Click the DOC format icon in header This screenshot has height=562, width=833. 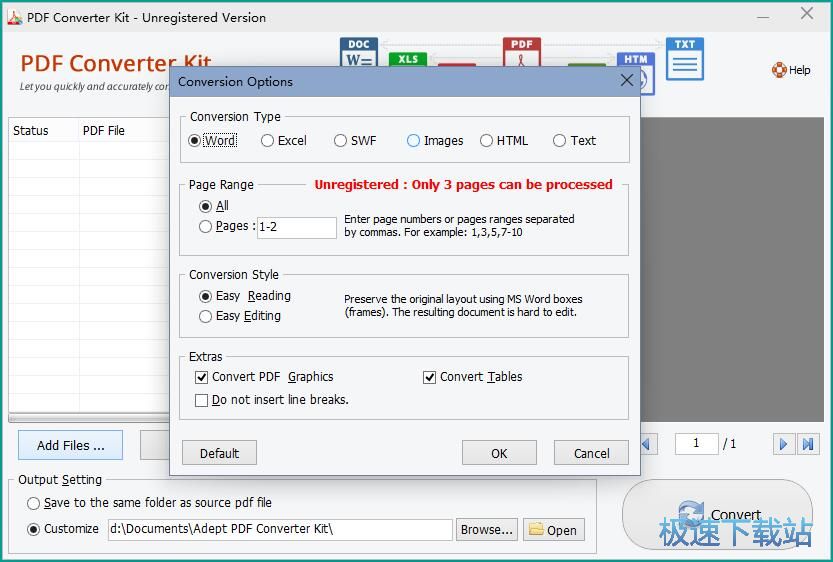(359, 52)
